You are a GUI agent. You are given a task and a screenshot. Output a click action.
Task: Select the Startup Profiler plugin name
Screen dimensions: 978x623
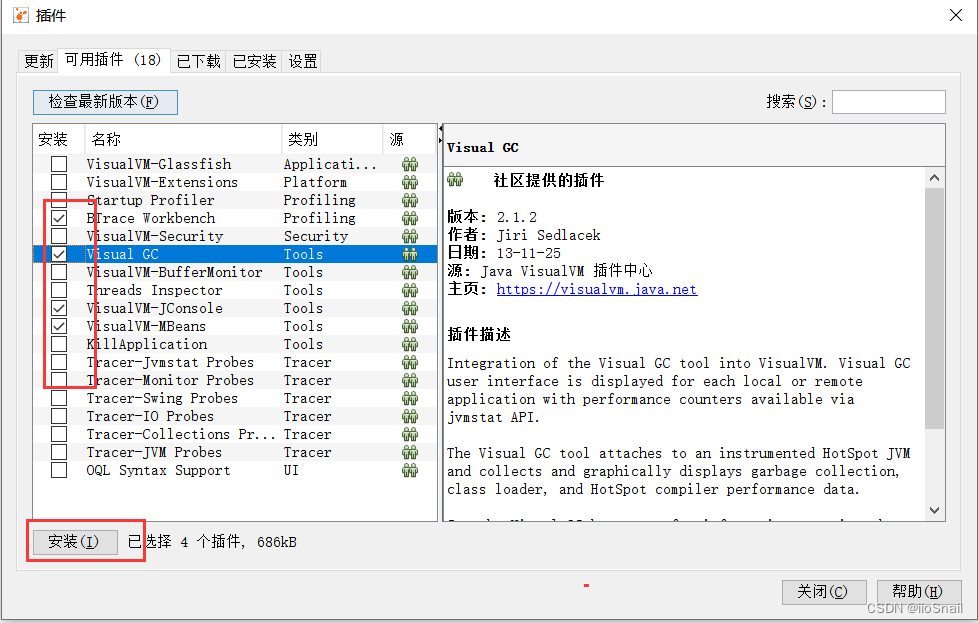pyautogui.click(x=150, y=200)
